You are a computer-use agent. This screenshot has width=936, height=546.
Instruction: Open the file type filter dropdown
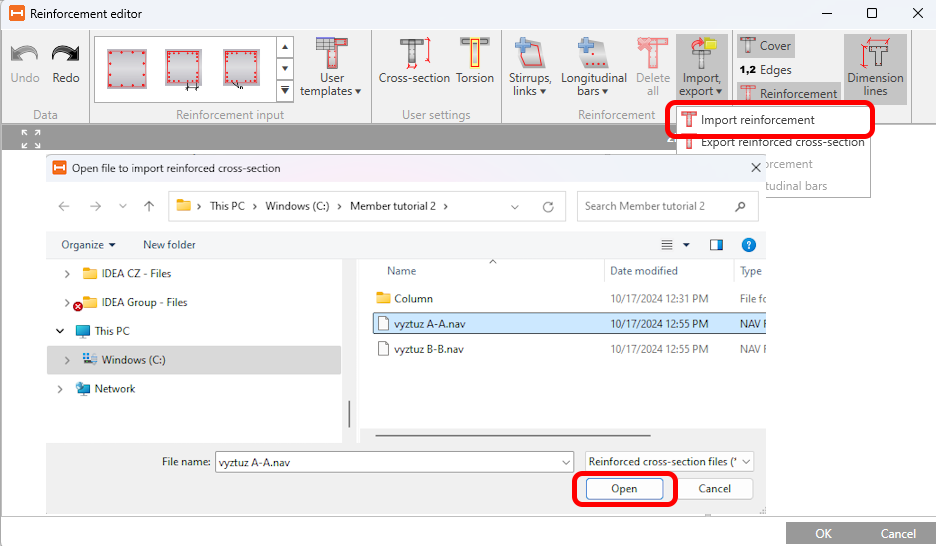click(x=669, y=462)
